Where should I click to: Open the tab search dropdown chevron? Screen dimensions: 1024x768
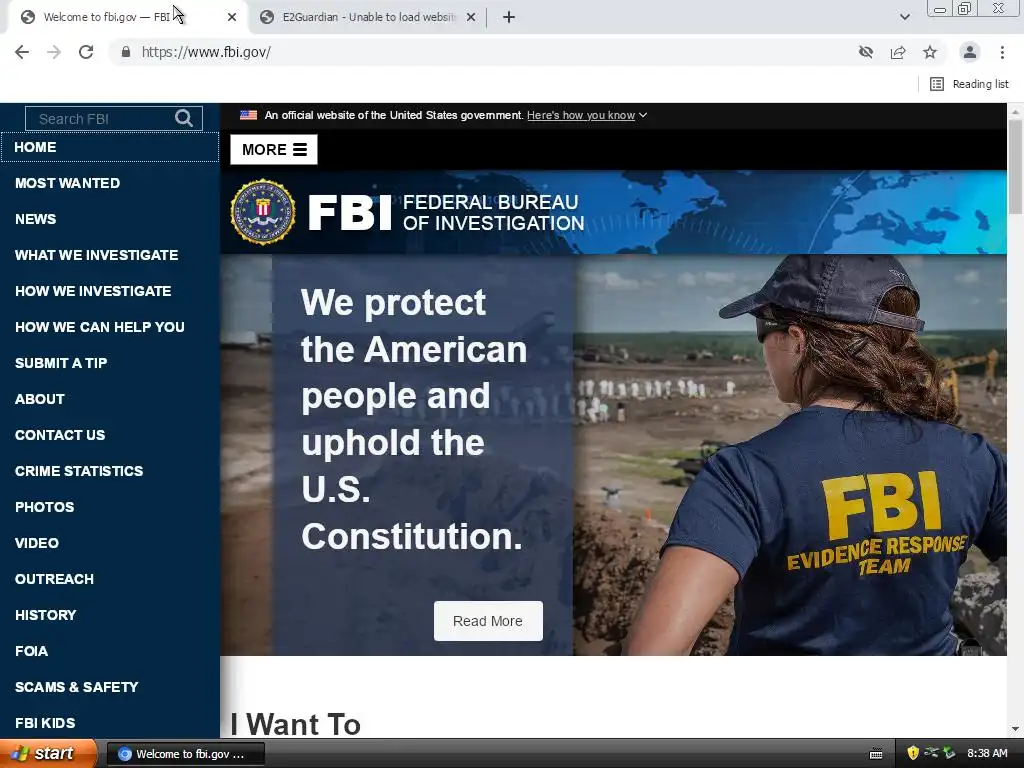[904, 17]
